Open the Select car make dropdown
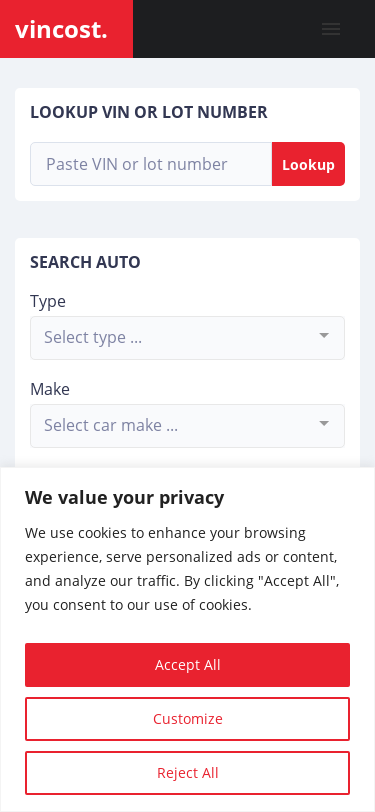This screenshot has width=375, height=812. [188, 426]
